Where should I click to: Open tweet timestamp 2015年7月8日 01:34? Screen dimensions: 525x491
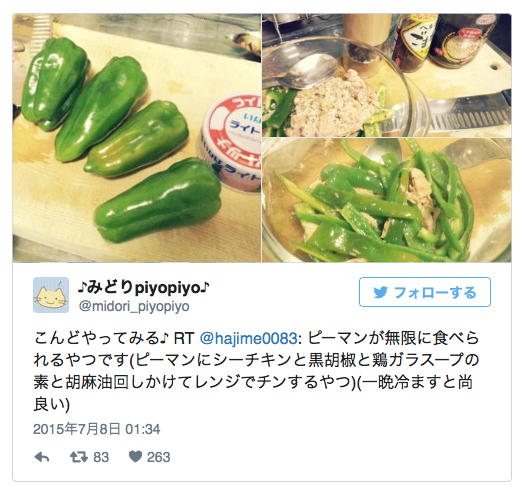97,429
